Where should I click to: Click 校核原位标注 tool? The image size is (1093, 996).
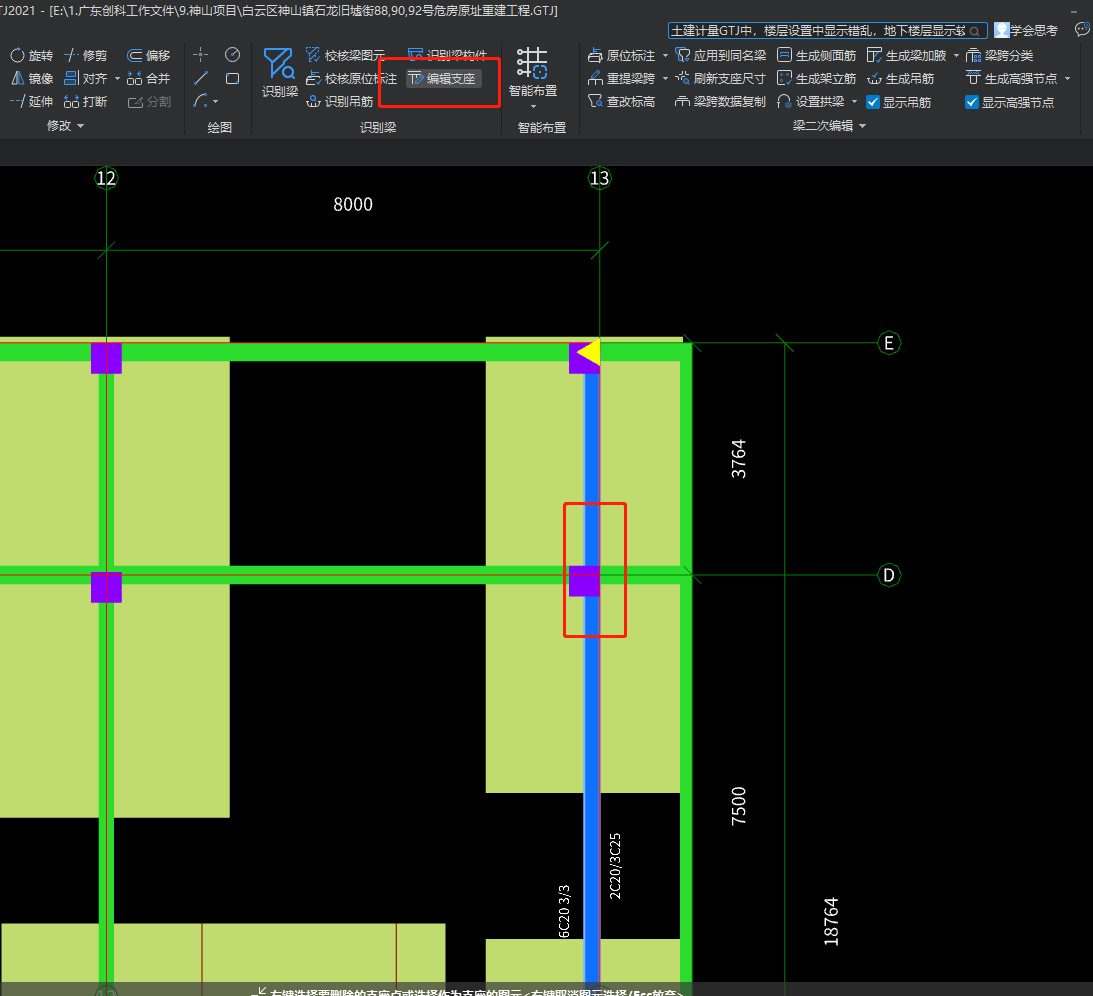point(351,78)
